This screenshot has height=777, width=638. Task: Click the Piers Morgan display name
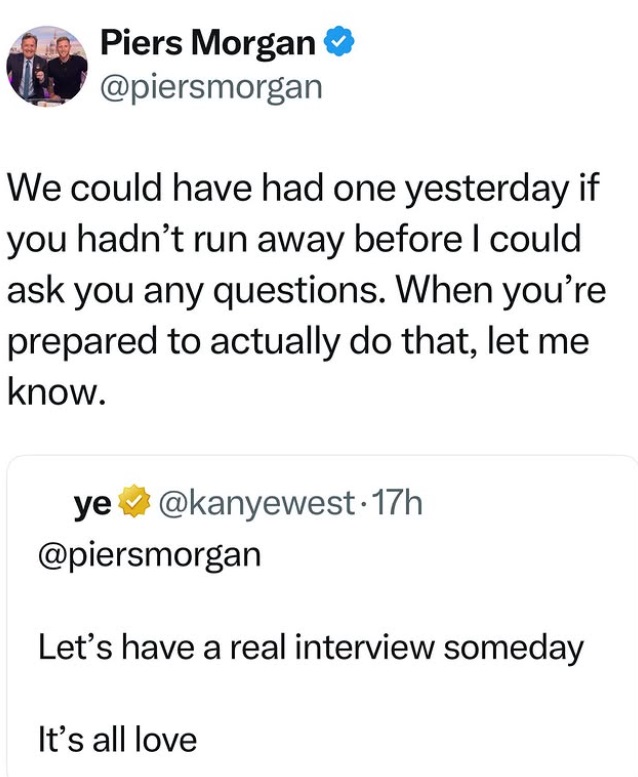(x=208, y=43)
